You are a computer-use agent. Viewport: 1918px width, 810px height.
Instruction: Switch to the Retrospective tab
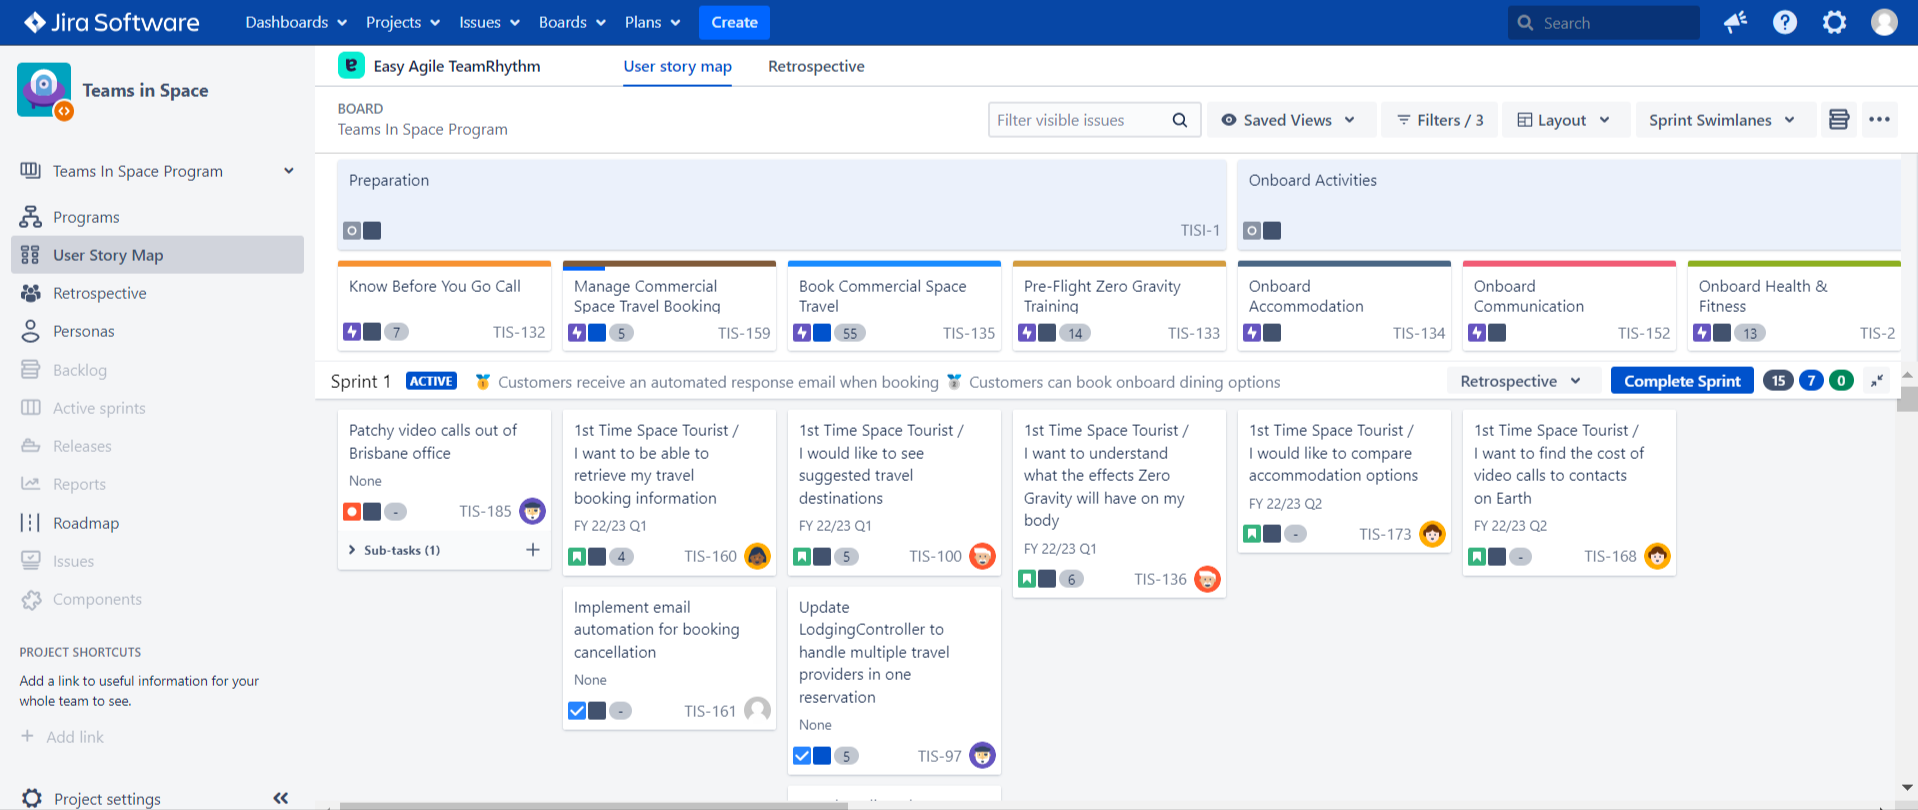click(x=816, y=66)
